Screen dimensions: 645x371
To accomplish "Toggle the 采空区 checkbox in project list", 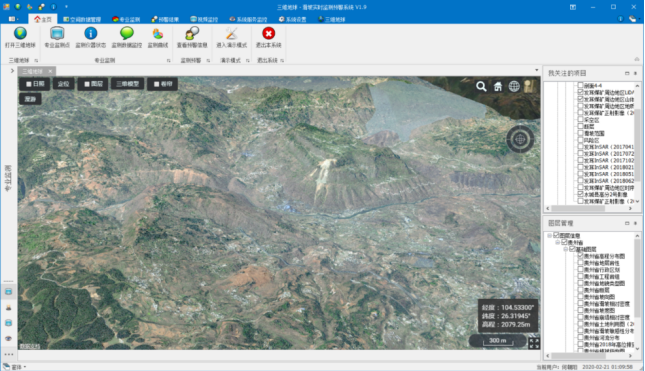I will click(580, 120).
